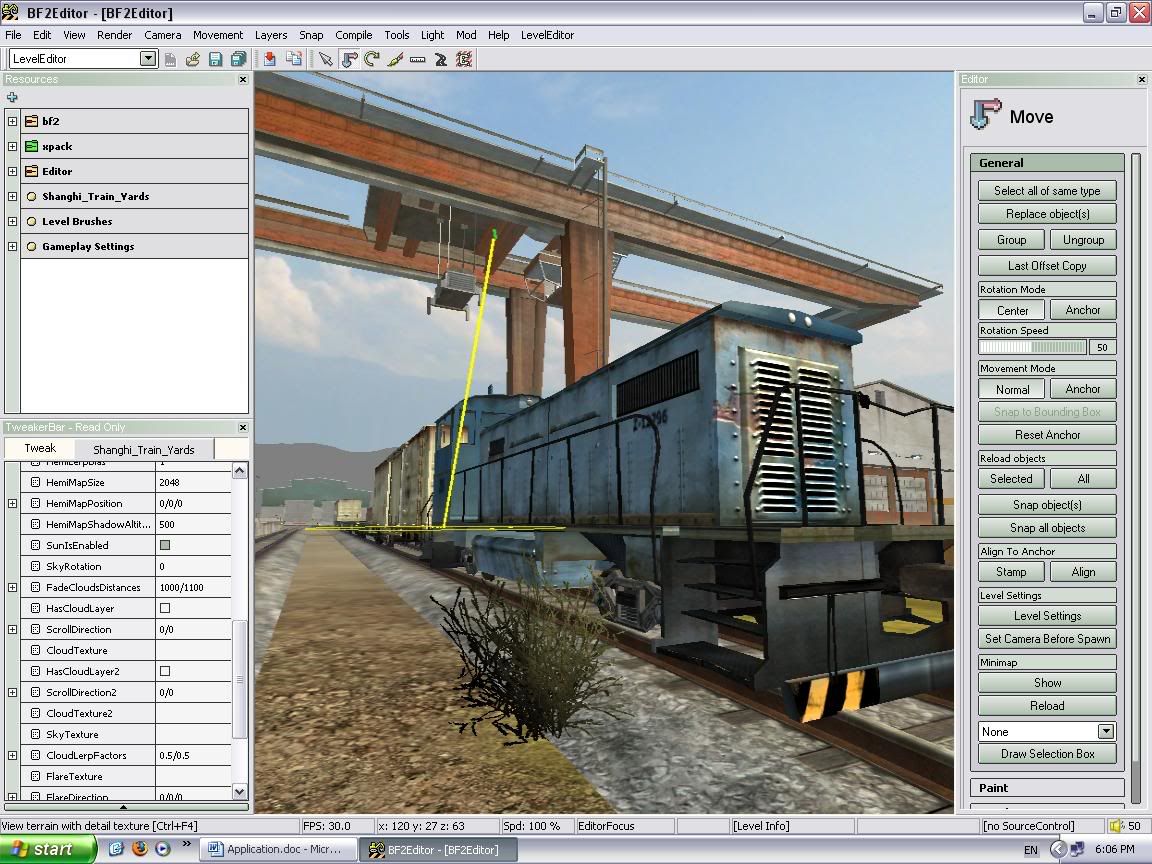Click the red-striped E toolbar icon
The image size is (1152, 864).
click(x=464, y=60)
